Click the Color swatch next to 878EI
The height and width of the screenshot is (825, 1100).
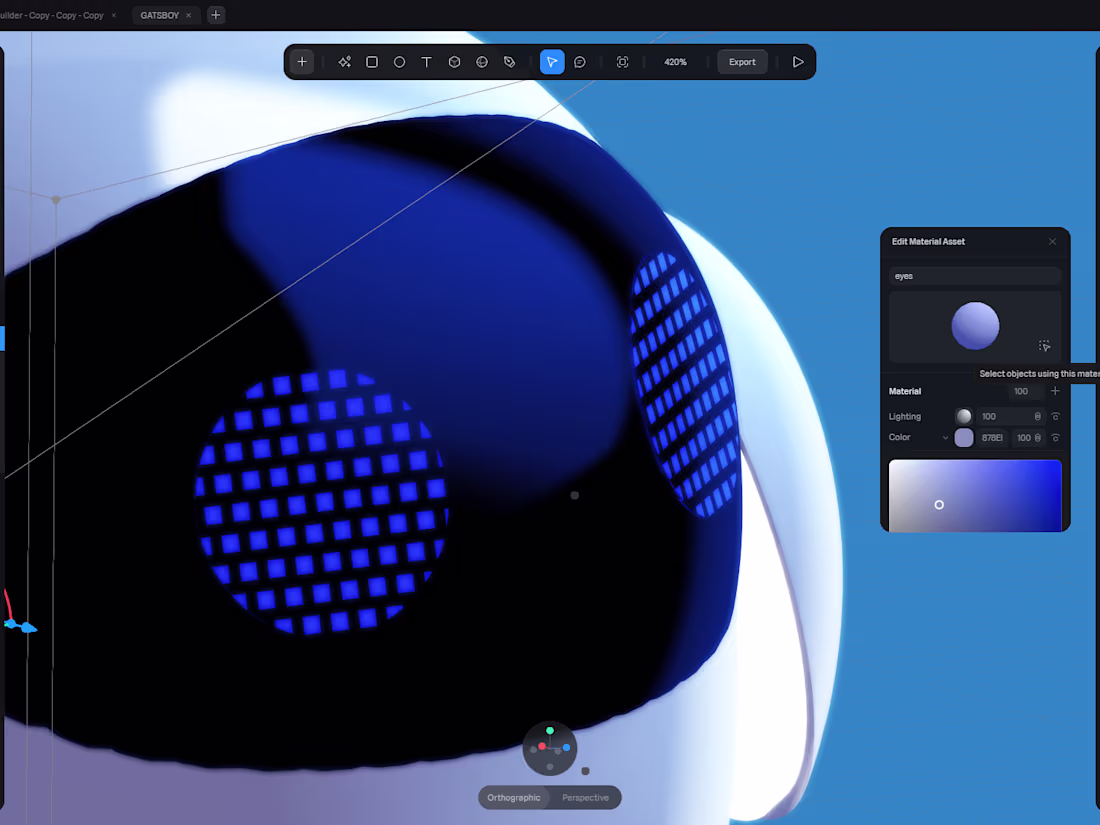click(964, 438)
